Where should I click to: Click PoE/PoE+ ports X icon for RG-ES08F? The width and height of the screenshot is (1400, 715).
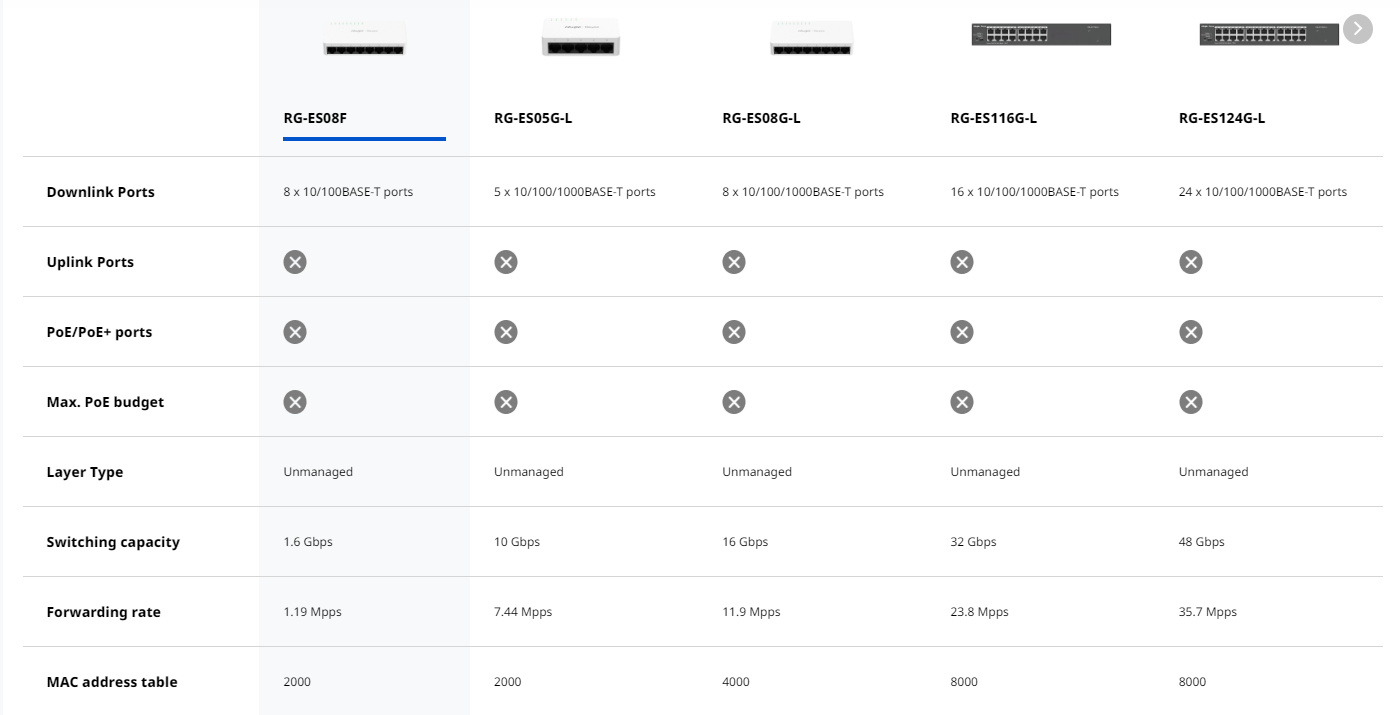295,332
